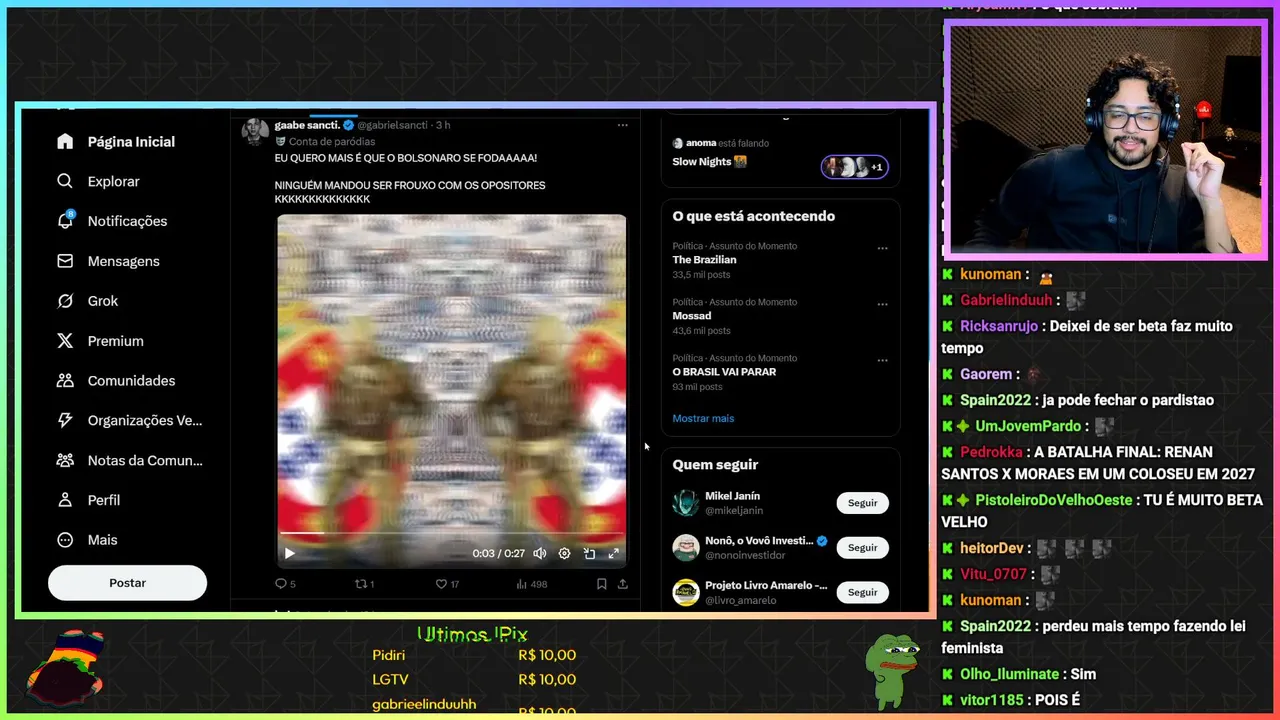Click the notifications bell icon
This screenshot has width=1280, height=720.
[65, 221]
